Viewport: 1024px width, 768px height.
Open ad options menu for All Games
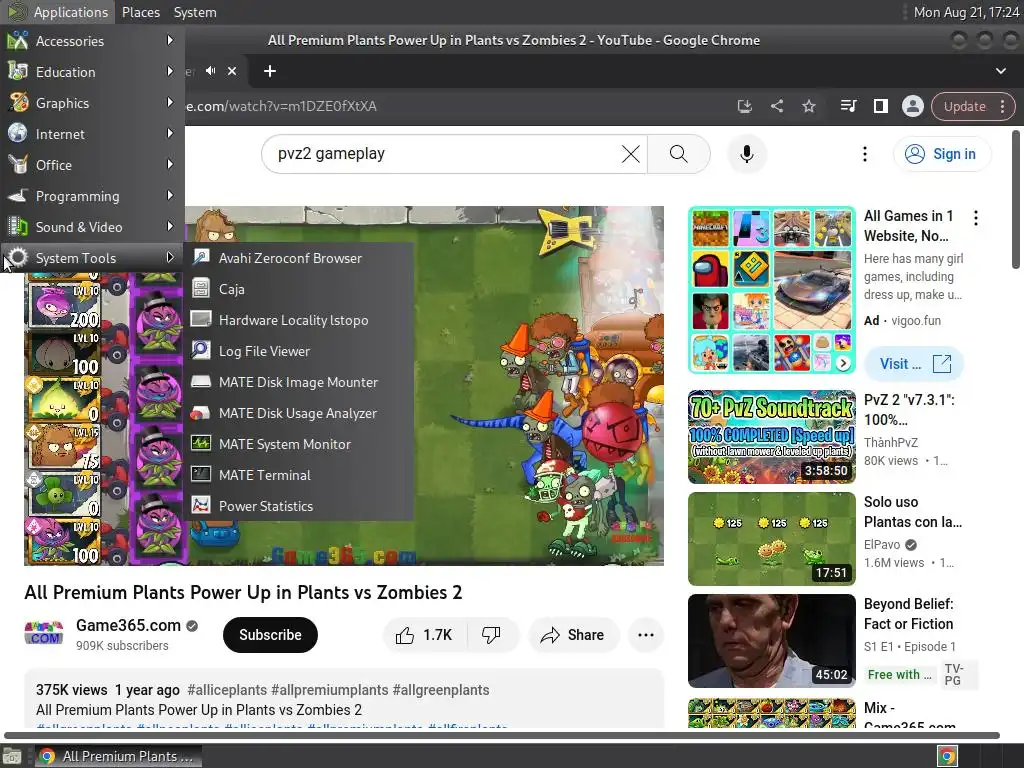coord(976,218)
